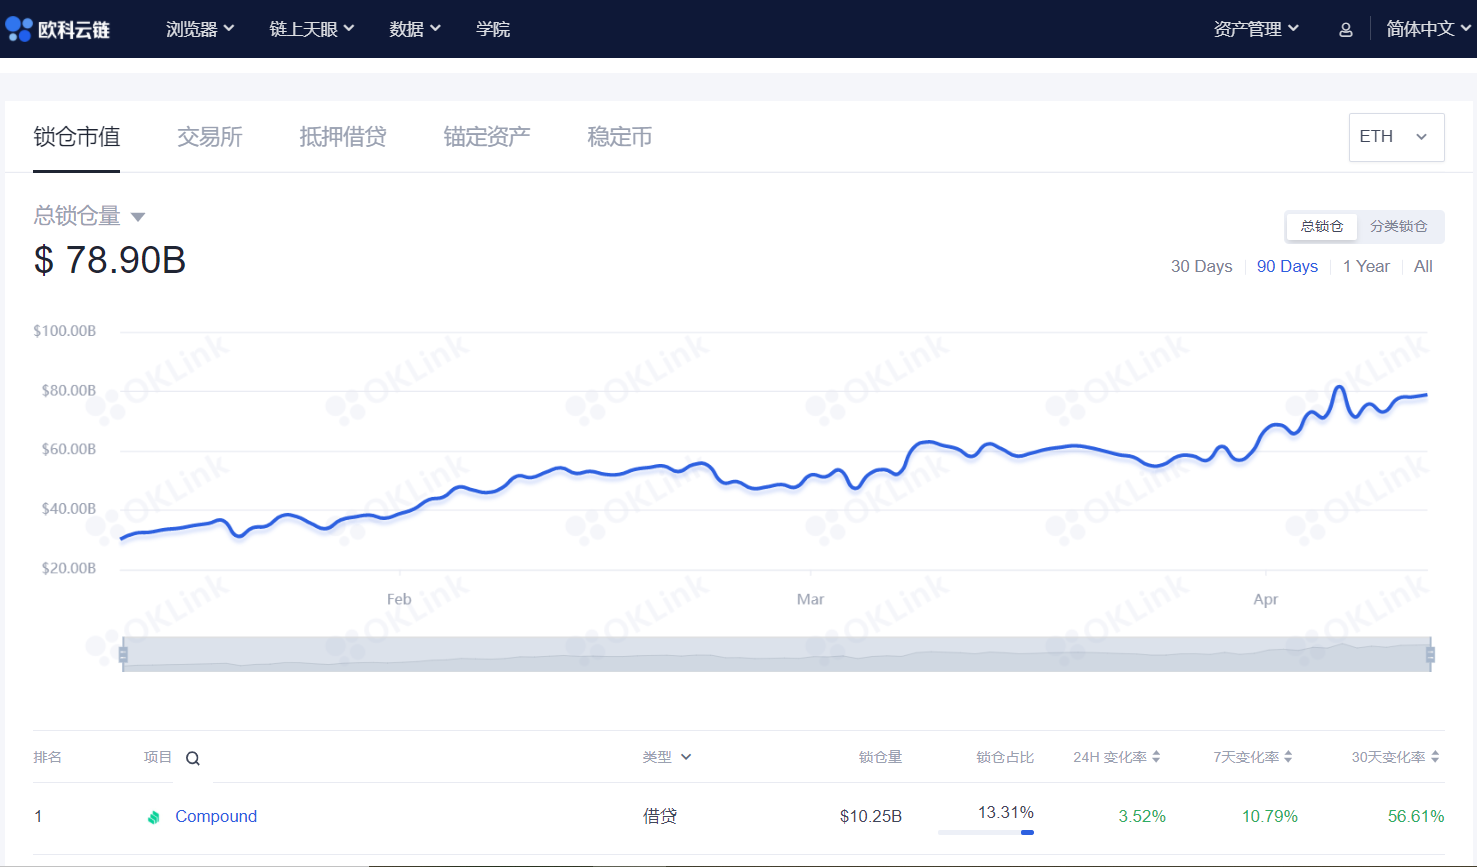
Task: Switch to the 交易所 tab
Action: pos(210,137)
